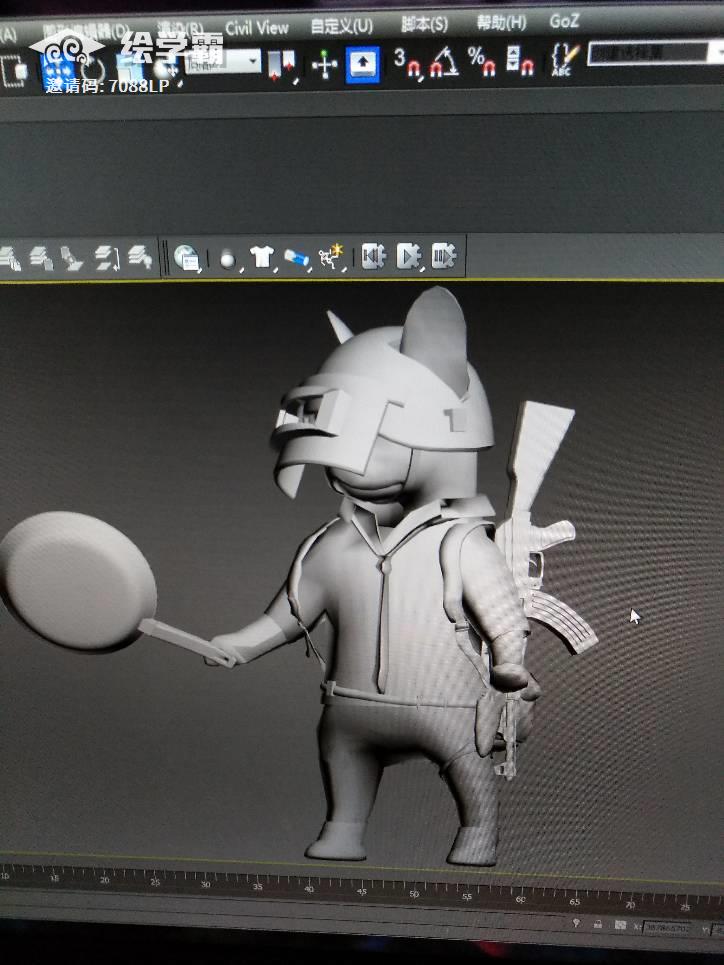The image size is (724, 965).
Task: Open the 自定义(U) customize menu
Action: click(341, 26)
